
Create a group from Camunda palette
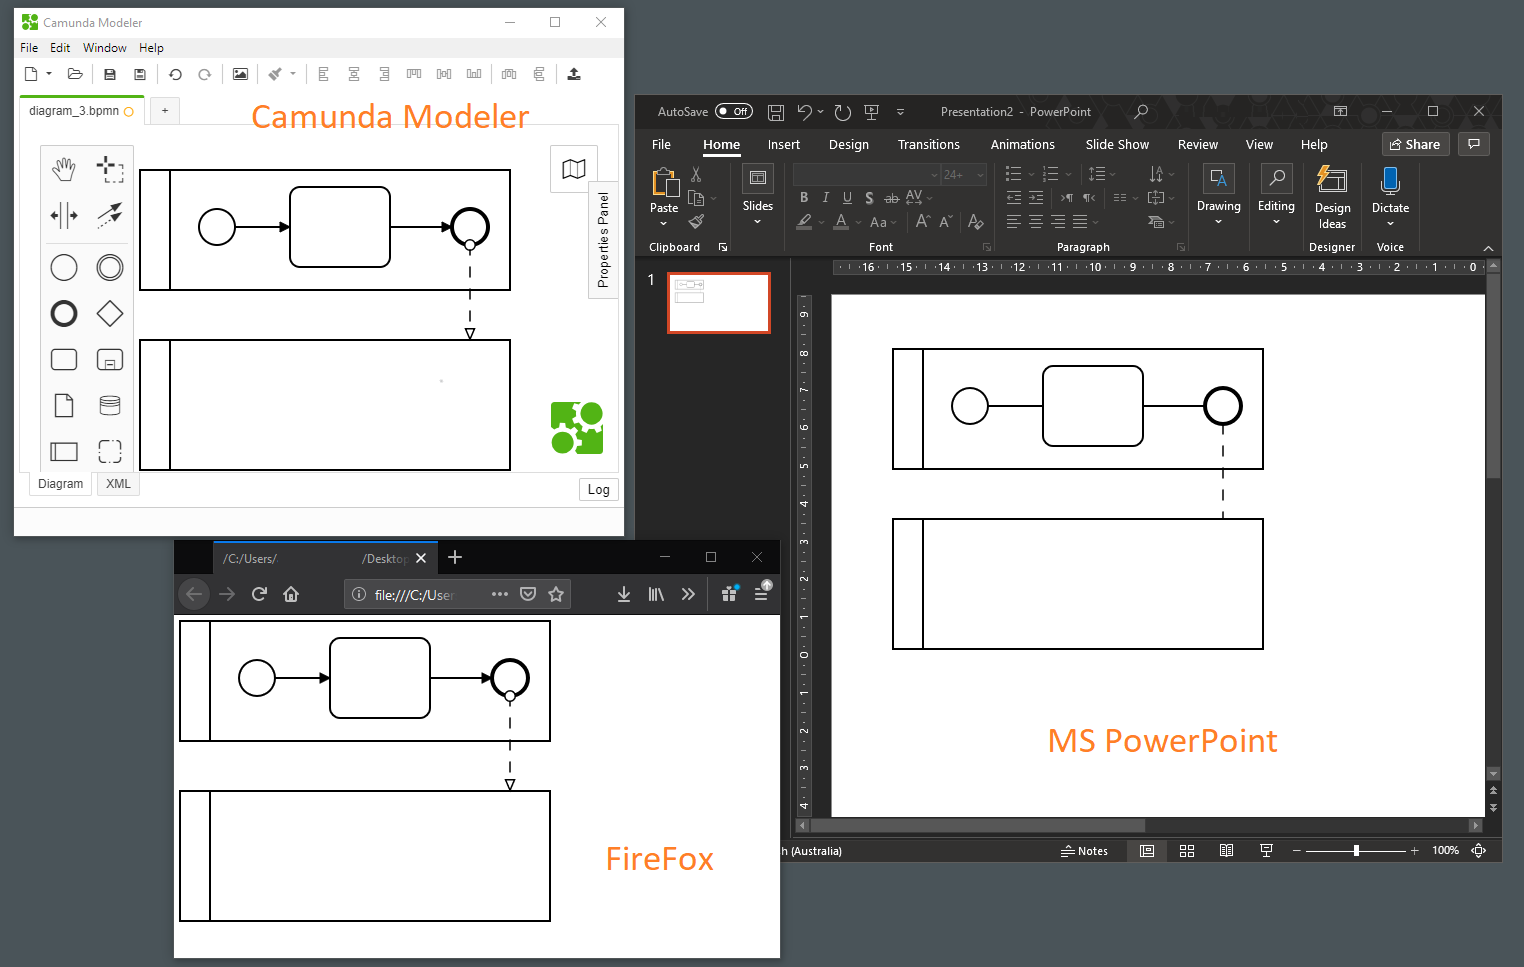[110, 451]
